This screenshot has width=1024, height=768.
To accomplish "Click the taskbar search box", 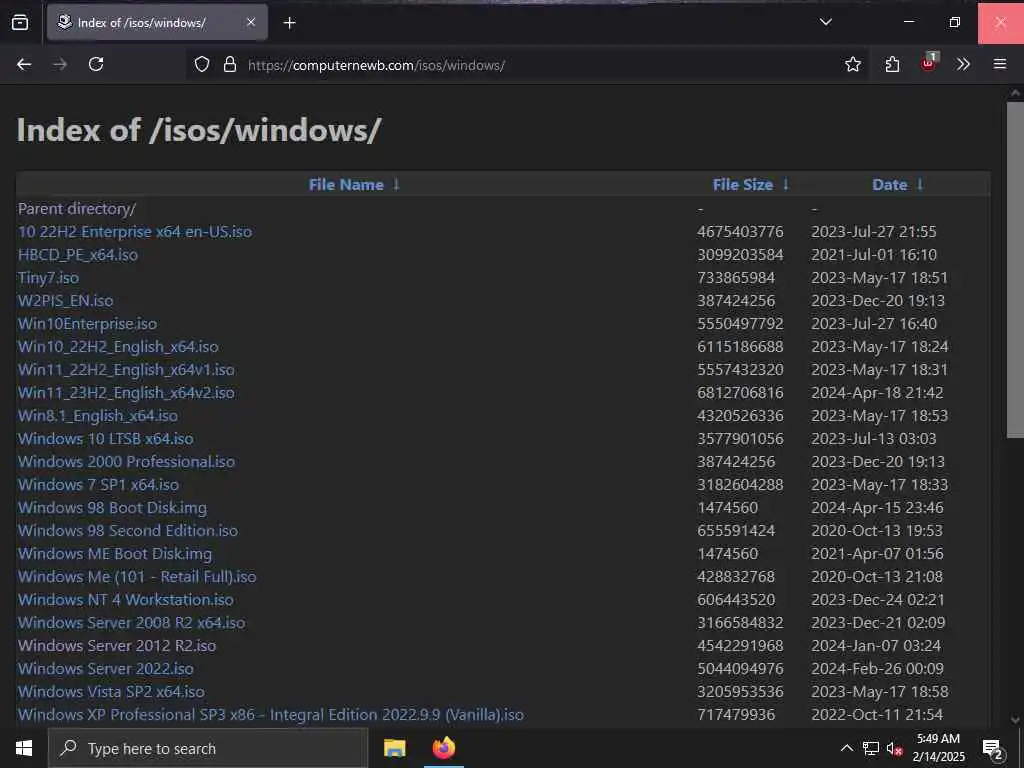I will point(208,748).
